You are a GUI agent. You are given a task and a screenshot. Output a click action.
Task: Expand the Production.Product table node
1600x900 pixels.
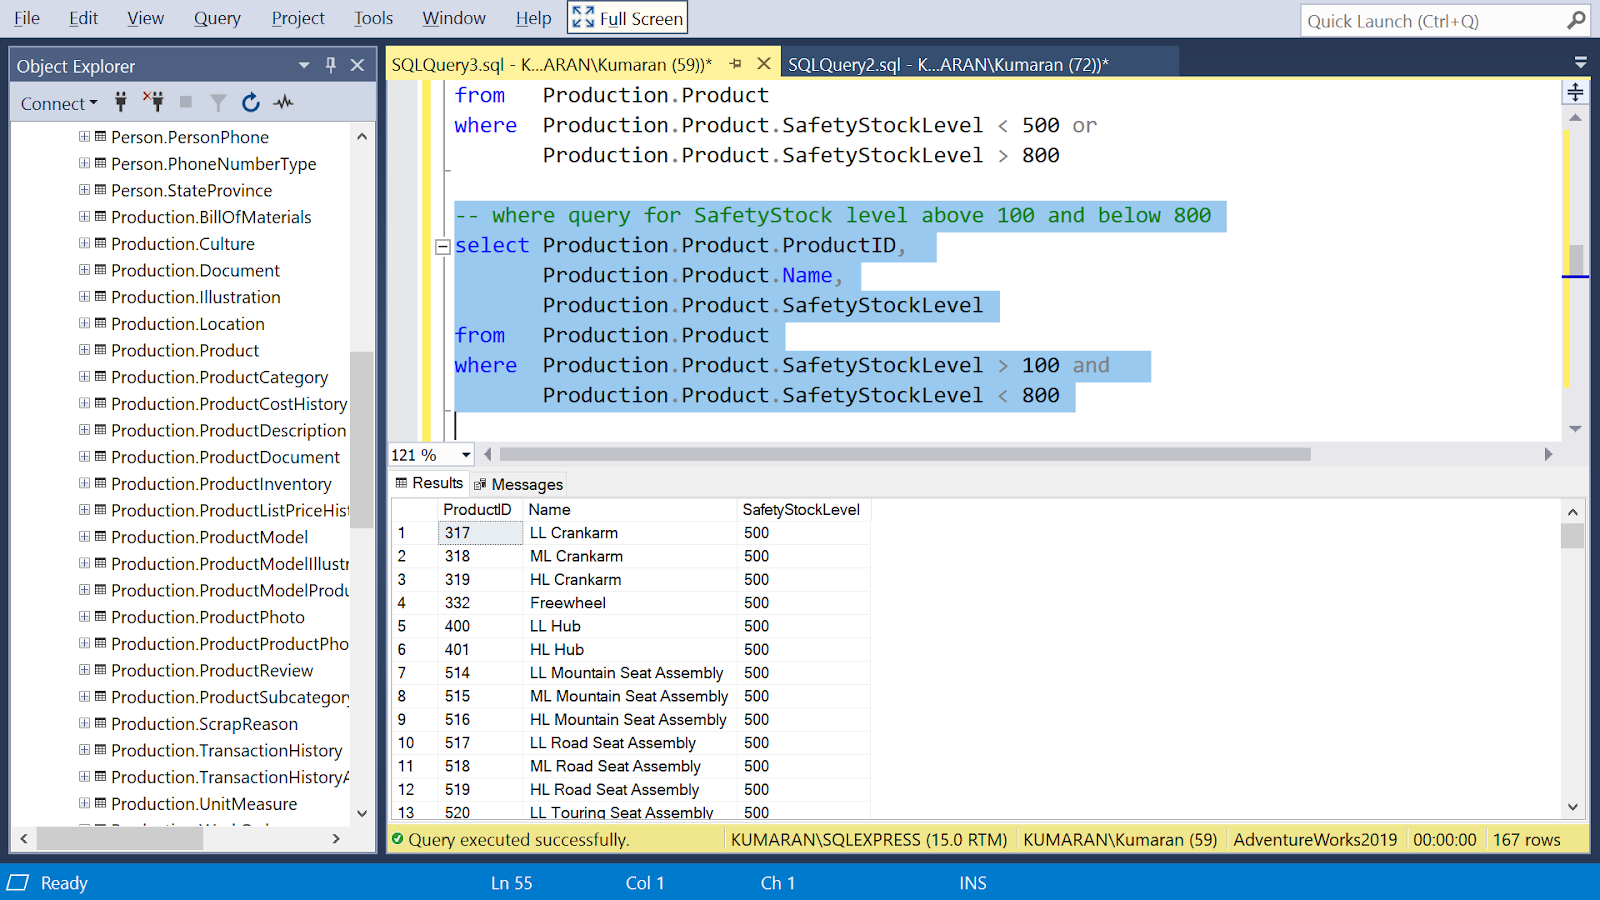(x=84, y=350)
